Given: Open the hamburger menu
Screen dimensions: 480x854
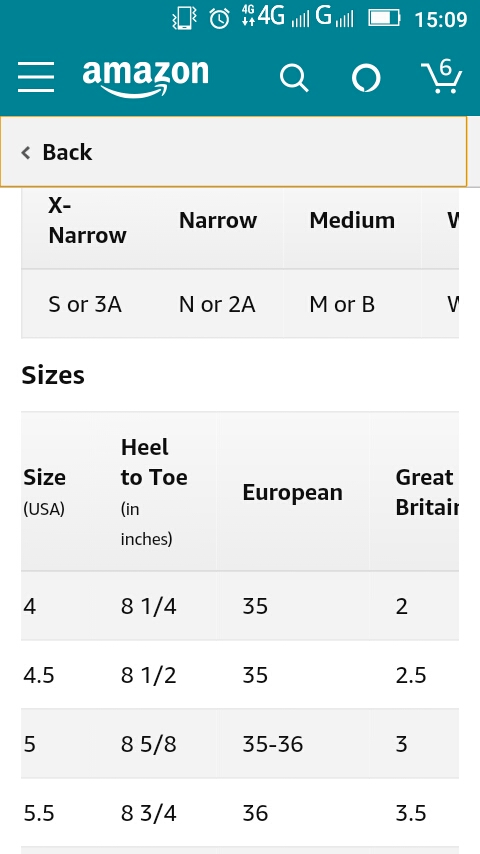Looking at the screenshot, I should (x=36, y=77).
